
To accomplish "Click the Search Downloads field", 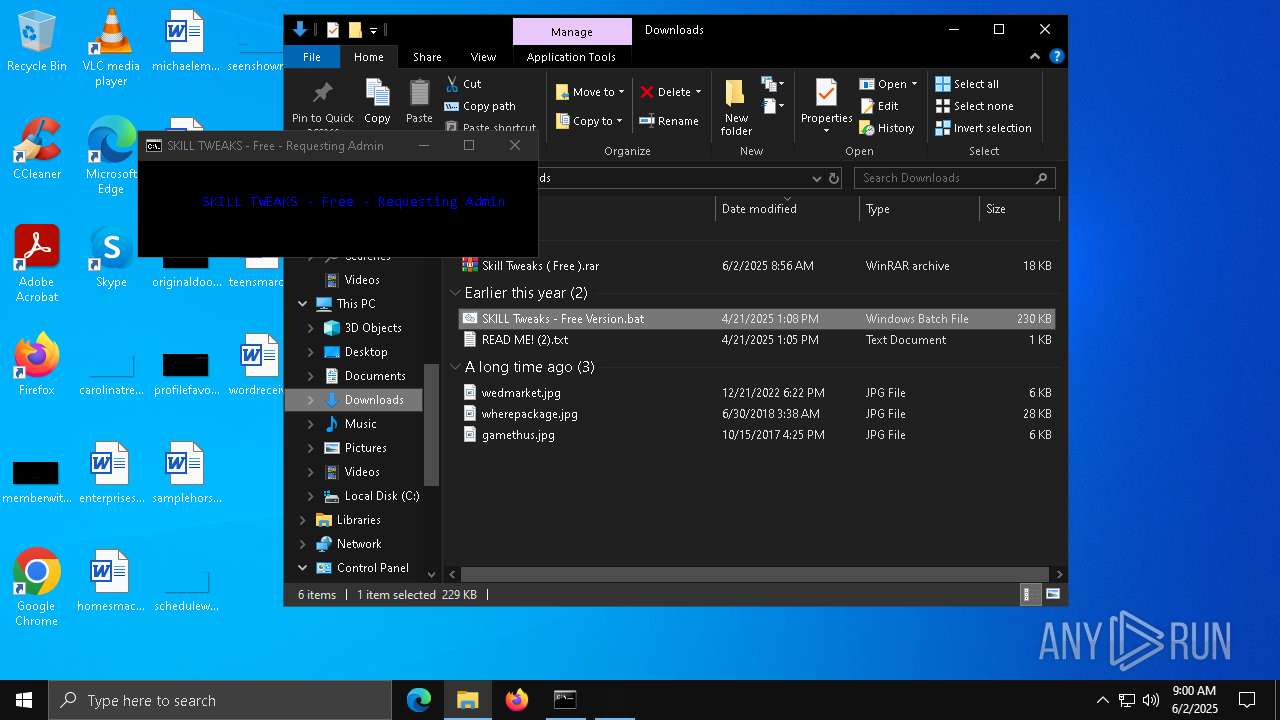I will click(x=955, y=178).
